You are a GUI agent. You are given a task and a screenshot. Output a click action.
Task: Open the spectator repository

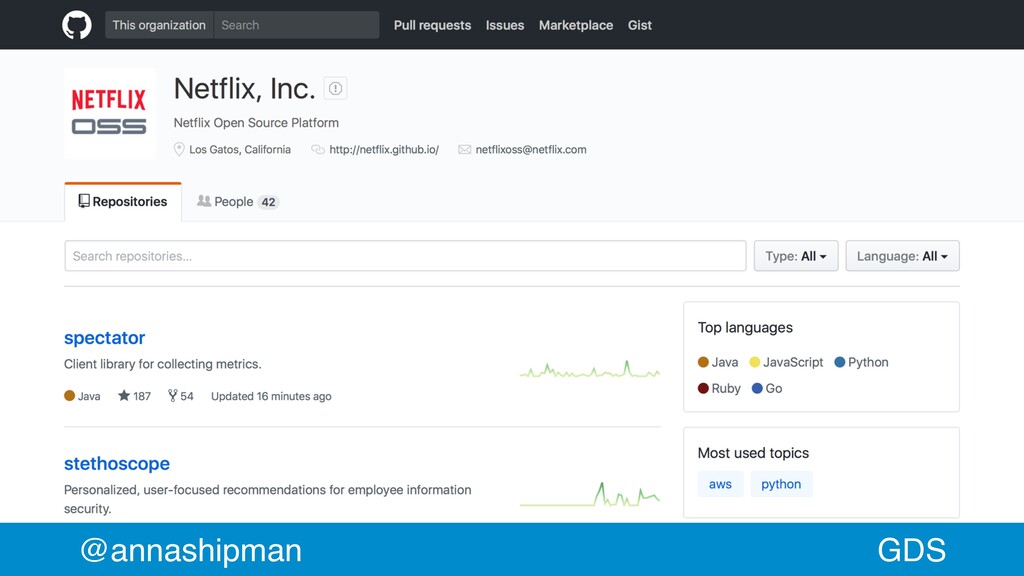[x=104, y=338]
